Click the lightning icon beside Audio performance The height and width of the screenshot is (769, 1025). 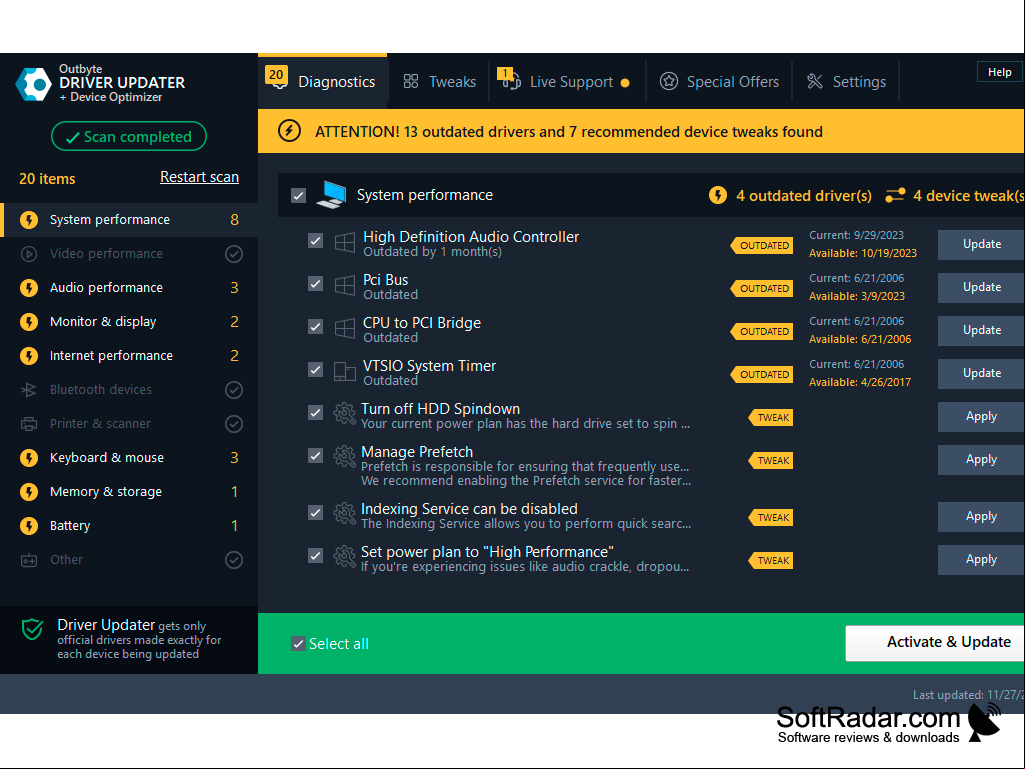pos(29,288)
